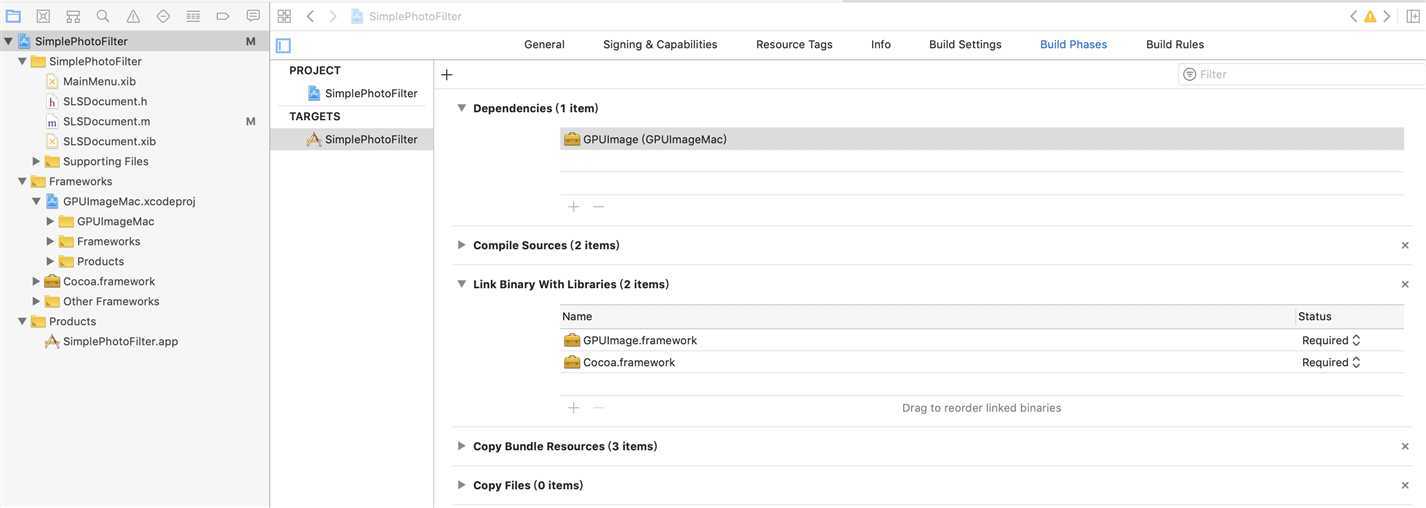The height and width of the screenshot is (508, 1426).
Task: Go back in editor history
Action: (310, 16)
